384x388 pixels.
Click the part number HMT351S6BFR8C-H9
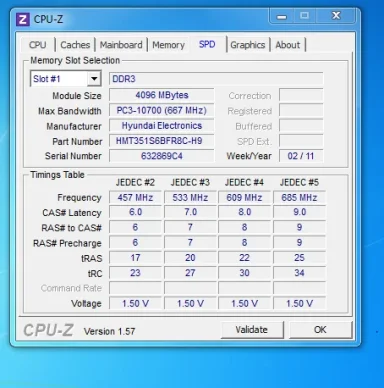point(162,141)
